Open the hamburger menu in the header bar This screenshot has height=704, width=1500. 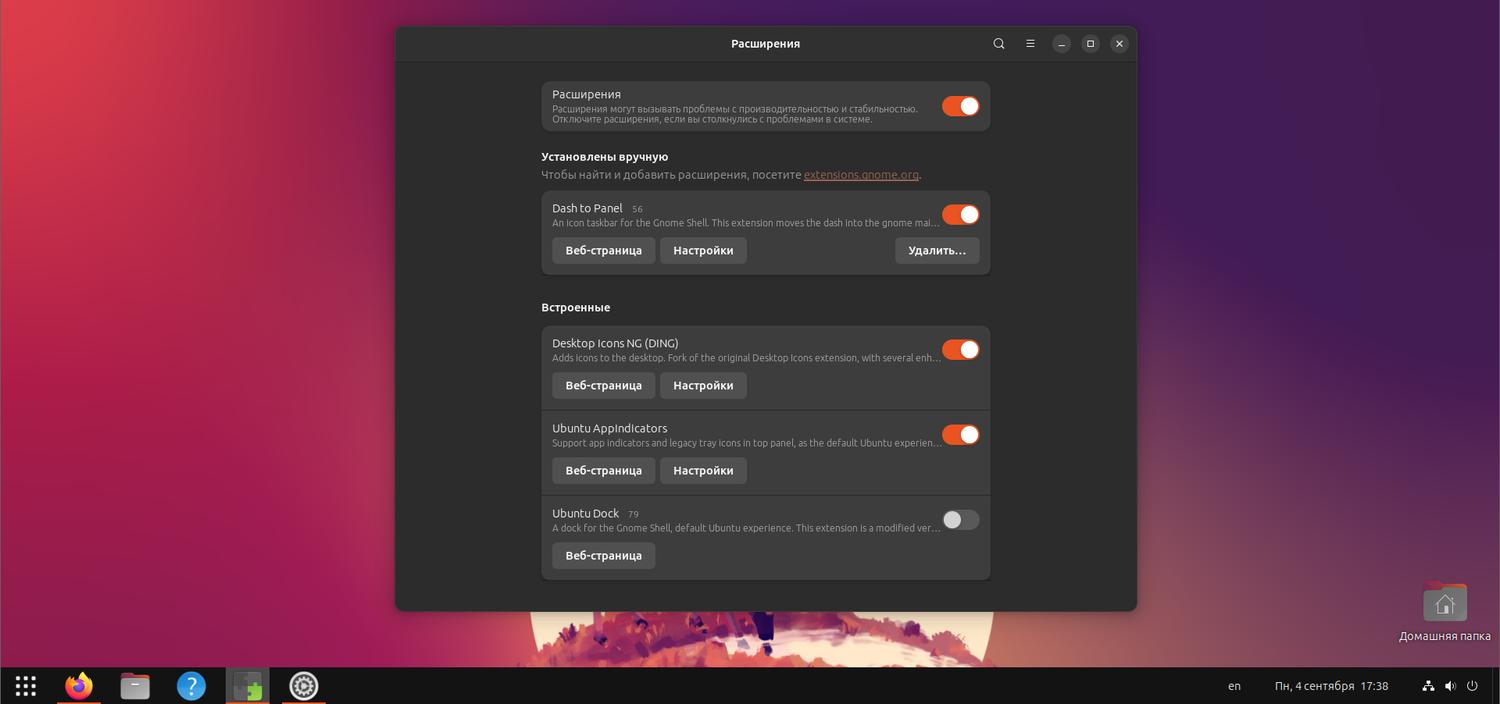[1030, 44]
